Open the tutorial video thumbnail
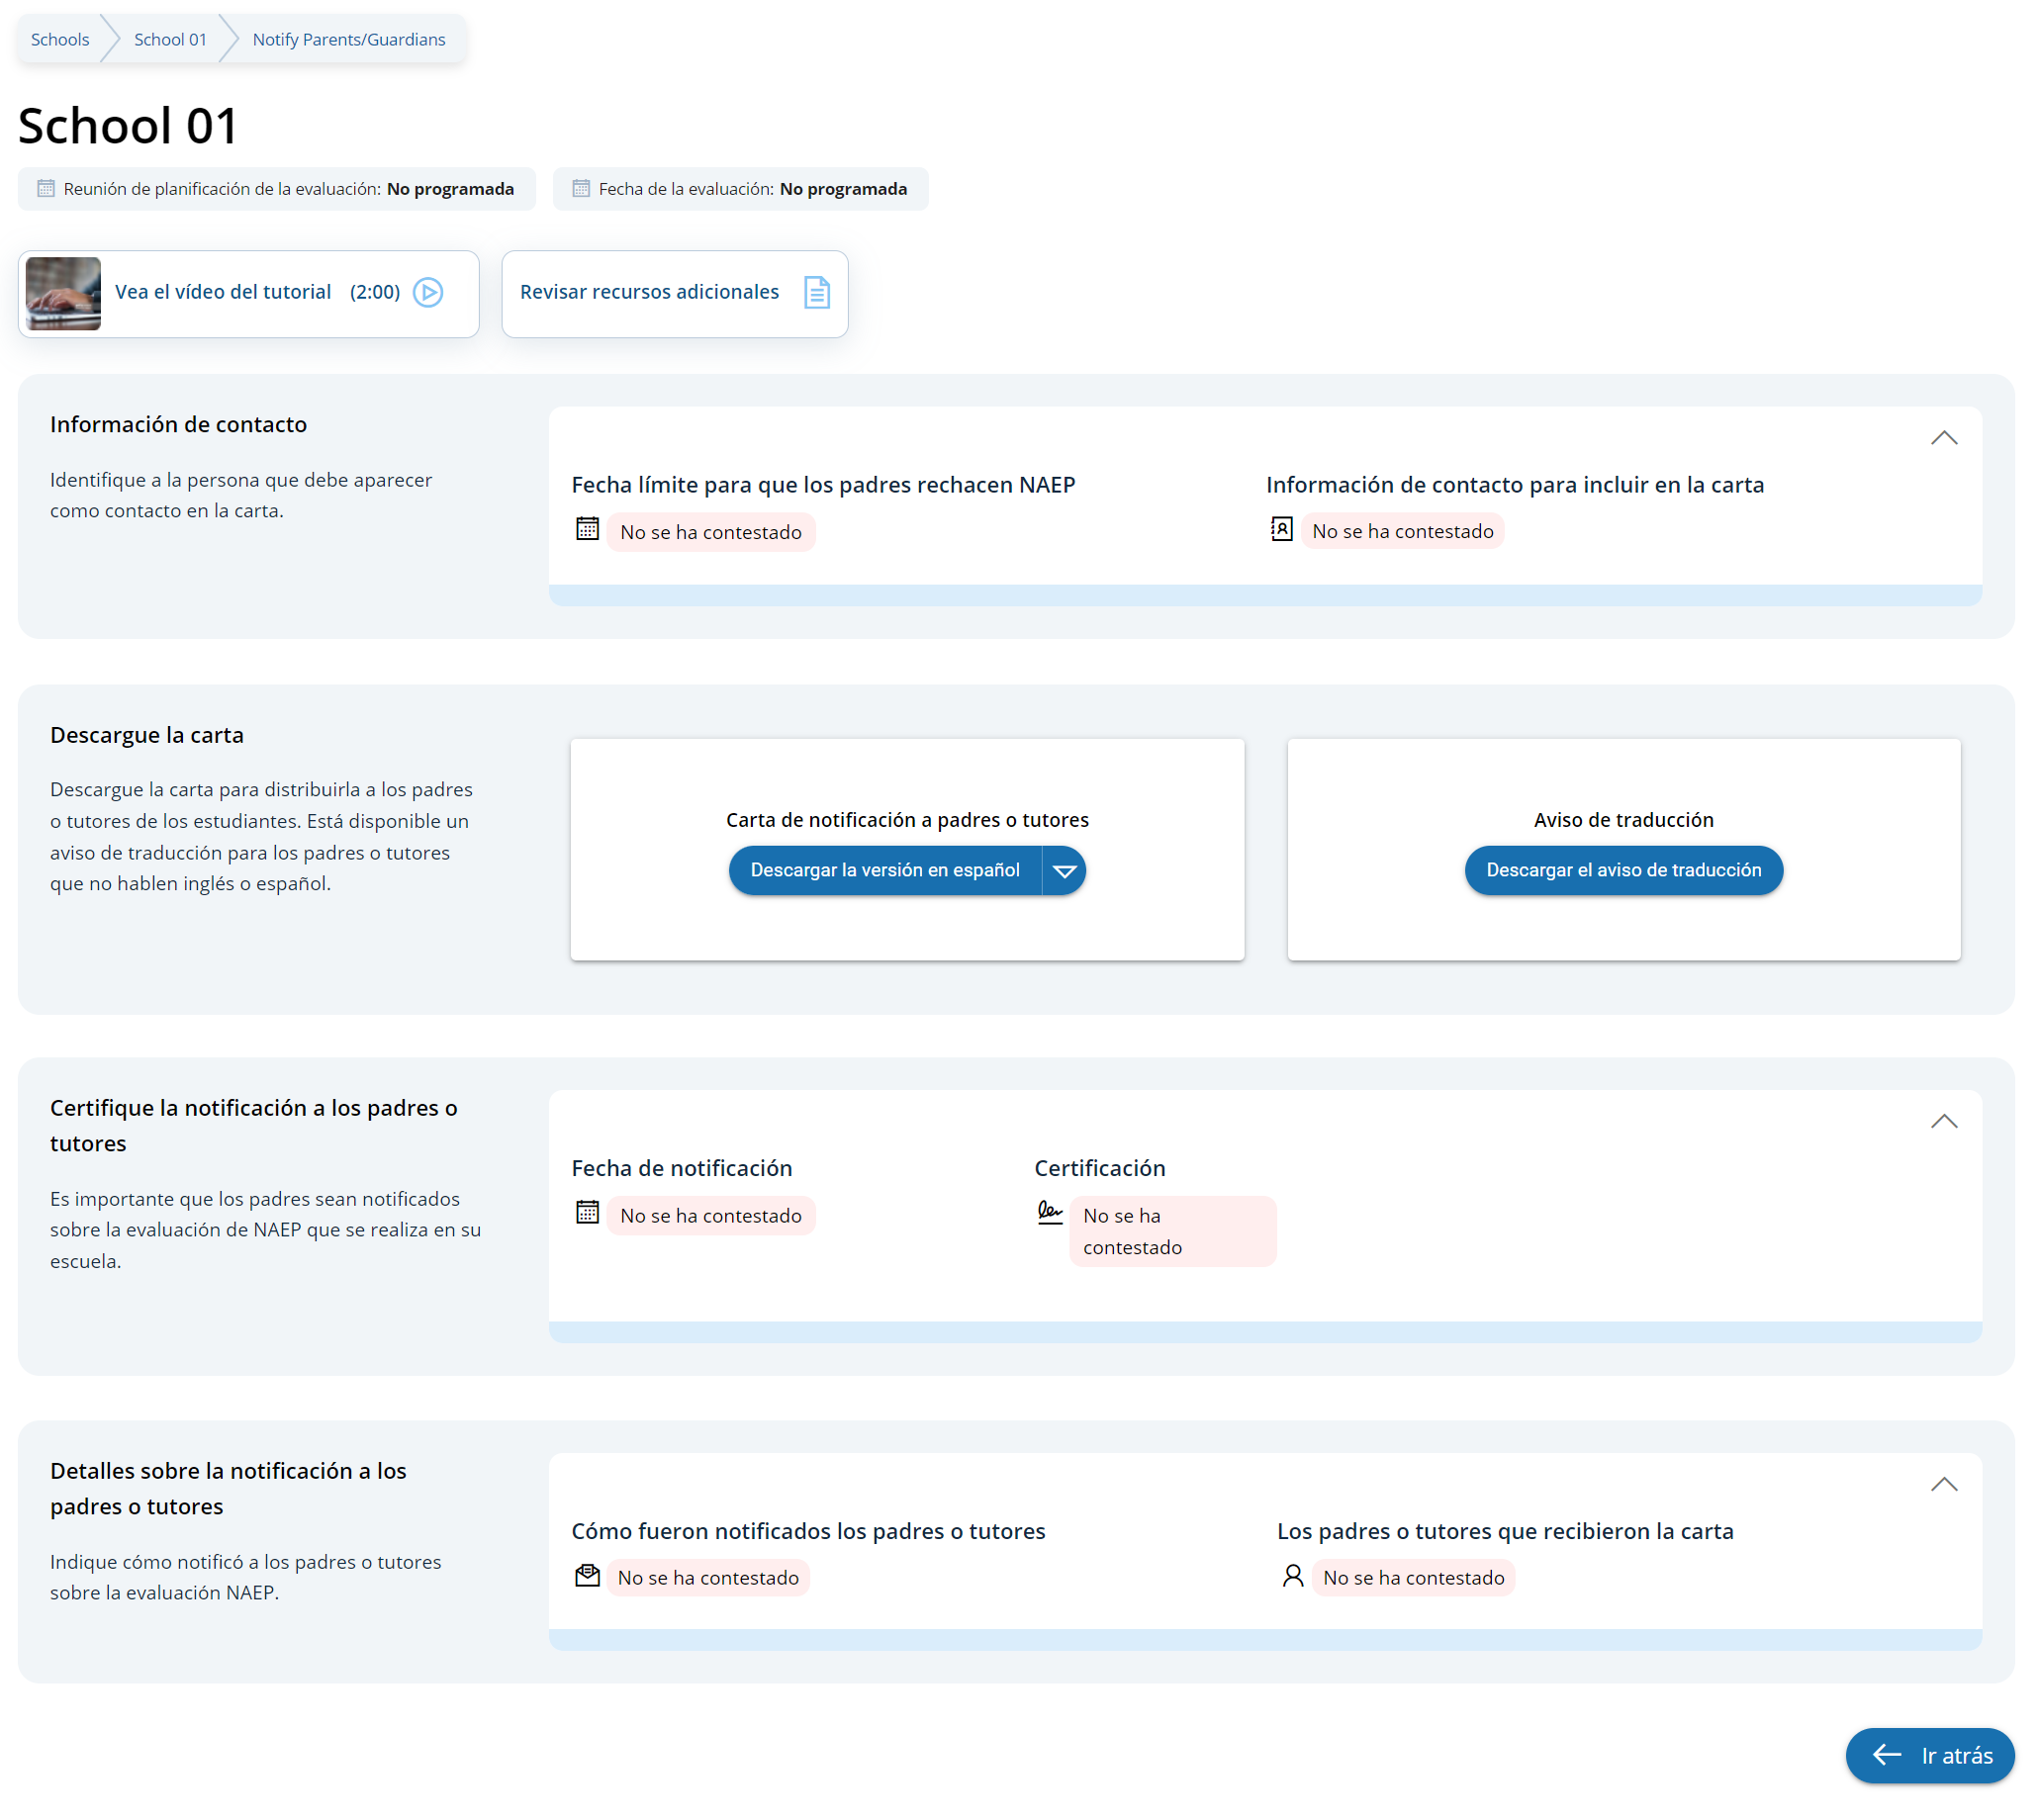This screenshot has width=2038, height=1820. (63, 293)
